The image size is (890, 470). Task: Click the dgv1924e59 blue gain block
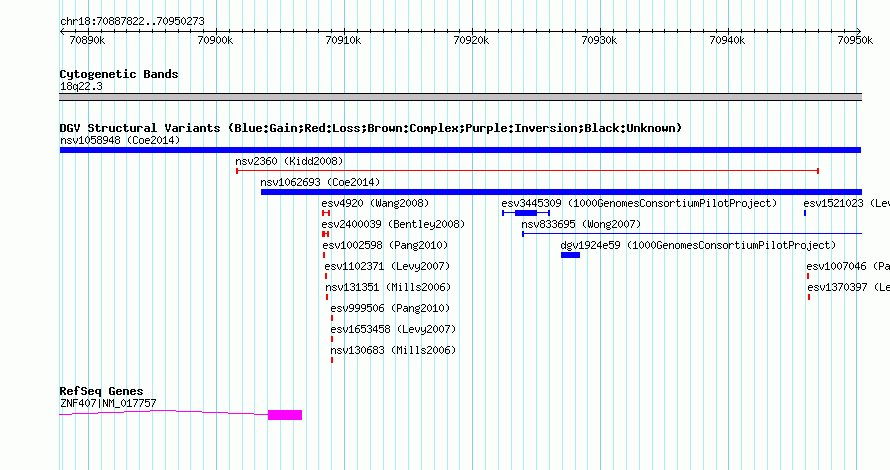pos(570,255)
